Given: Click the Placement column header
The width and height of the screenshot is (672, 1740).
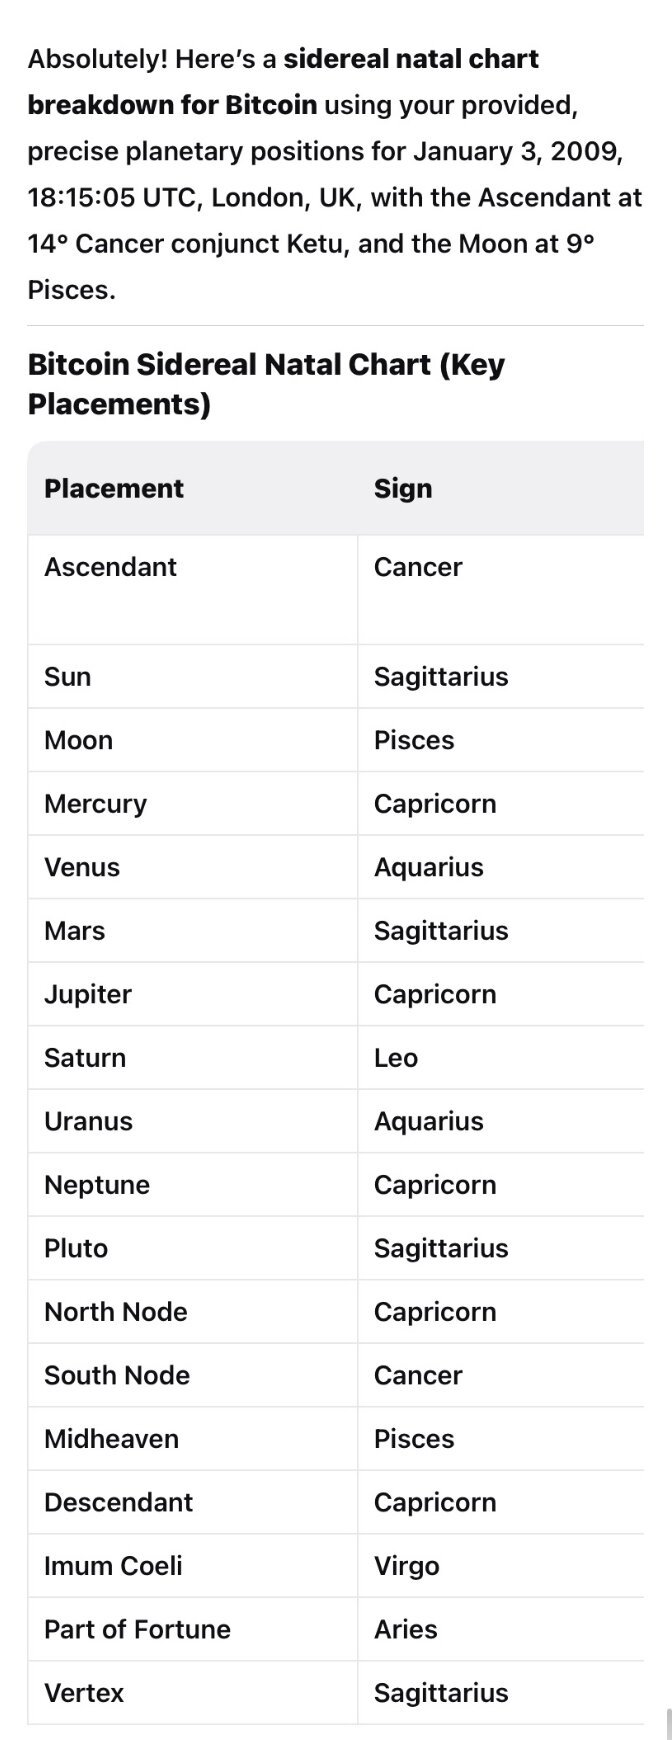Looking at the screenshot, I should (114, 488).
